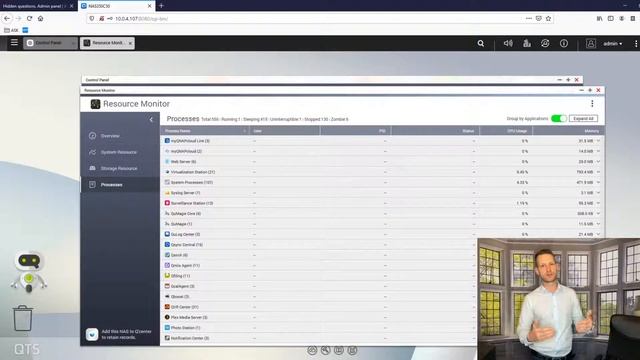
Task: Switch to Control Panel taskbar tab
Action: [50, 43]
